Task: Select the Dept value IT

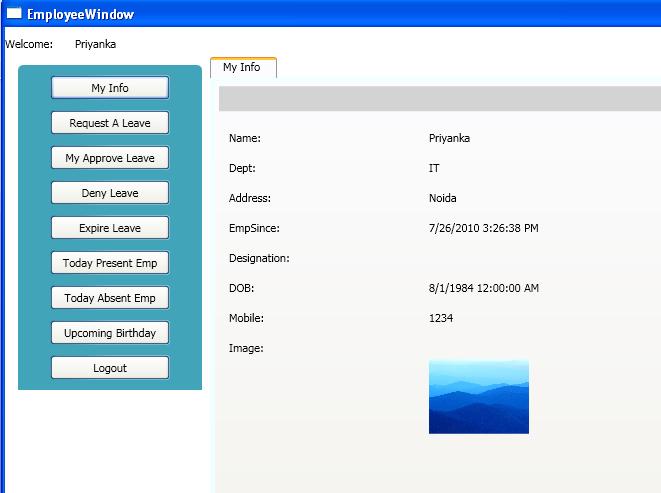Action: pyautogui.click(x=434, y=168)
